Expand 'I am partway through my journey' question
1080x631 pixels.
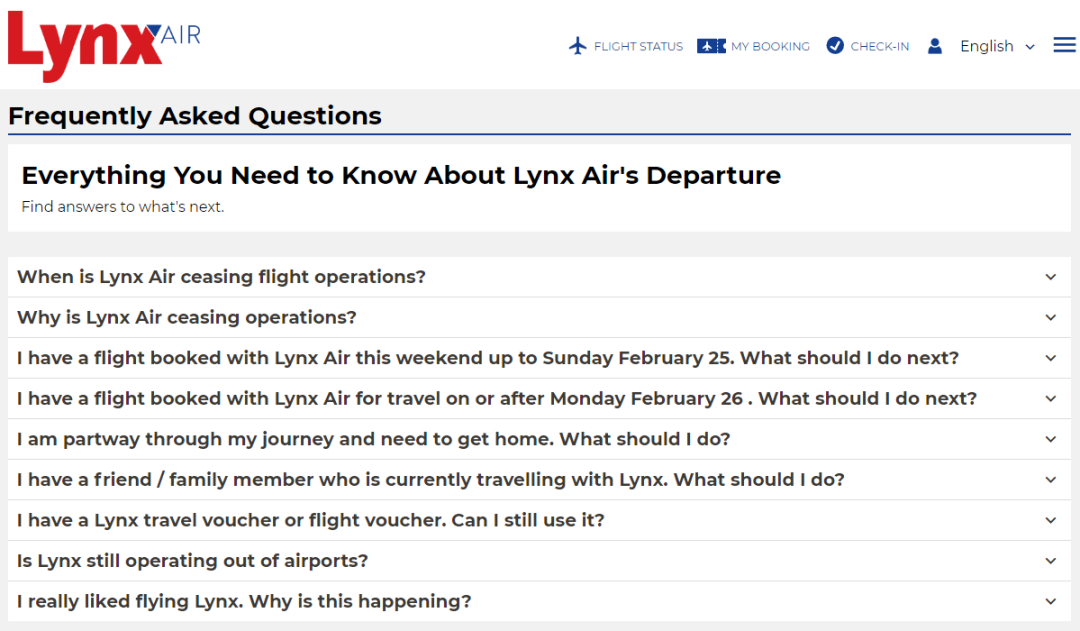coord(539,439)
